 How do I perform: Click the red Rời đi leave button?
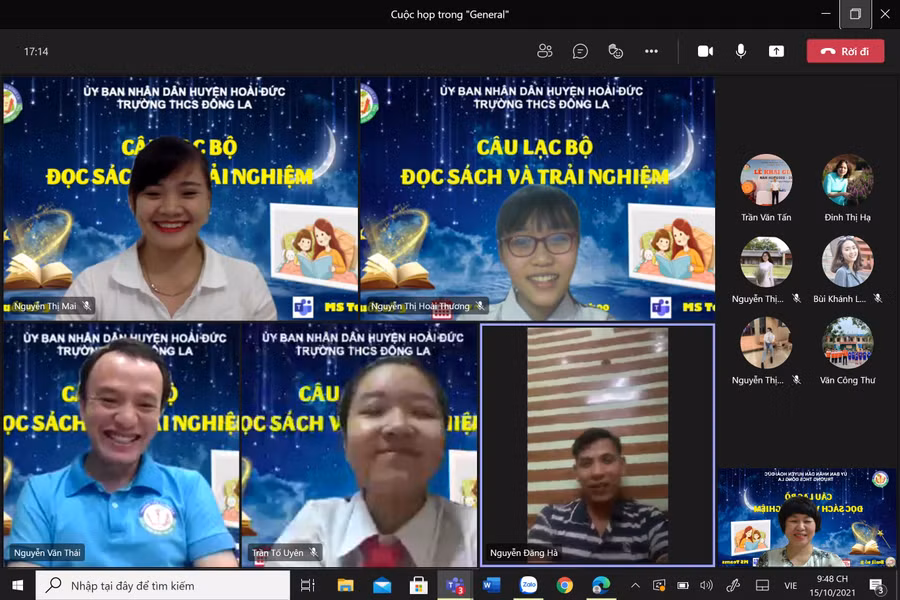[845, 51]
